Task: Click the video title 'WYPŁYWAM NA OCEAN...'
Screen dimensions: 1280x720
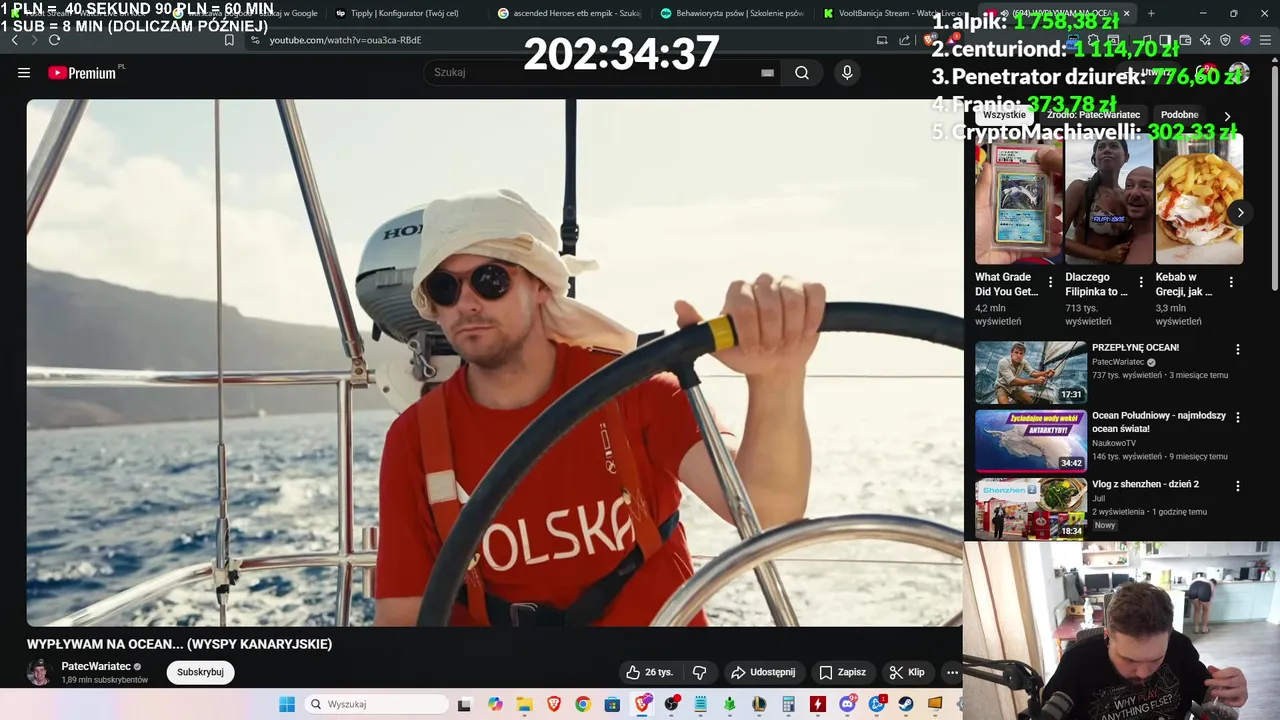Action: (x=180, y=644)
